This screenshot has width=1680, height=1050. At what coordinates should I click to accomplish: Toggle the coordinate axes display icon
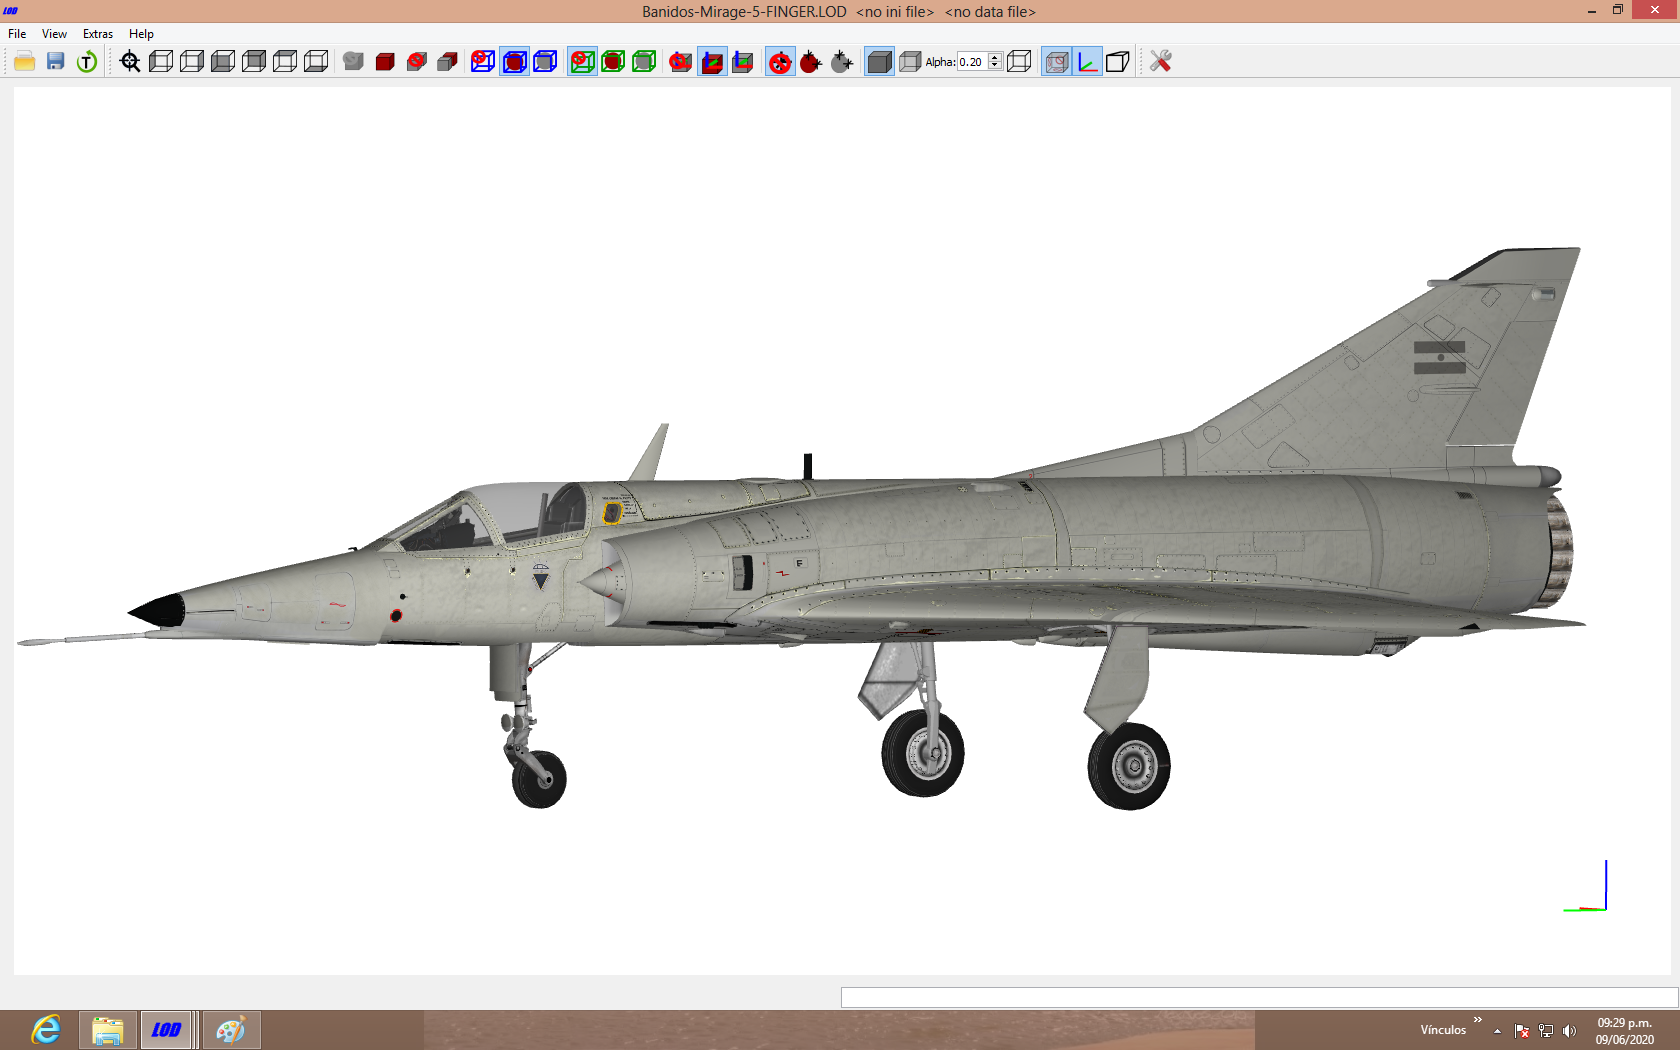pyautogui.click(x=1087, y=62)
